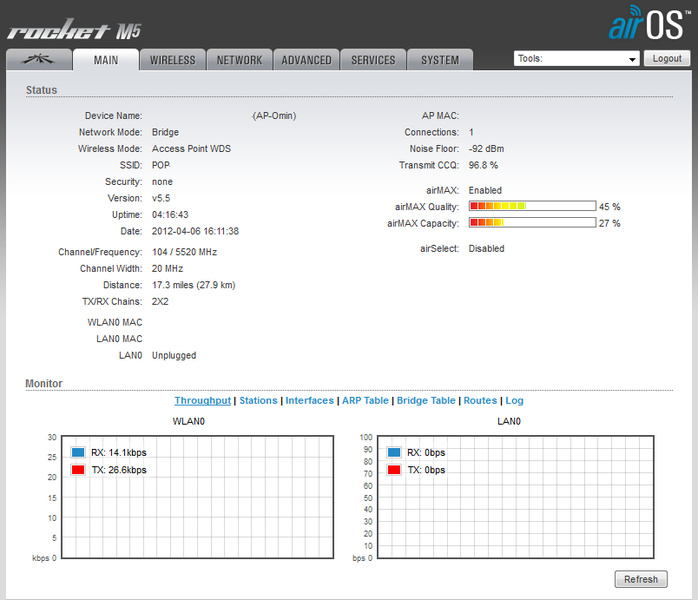Open the SERVICES tab

pyautogui.click(x=373, y=60)
